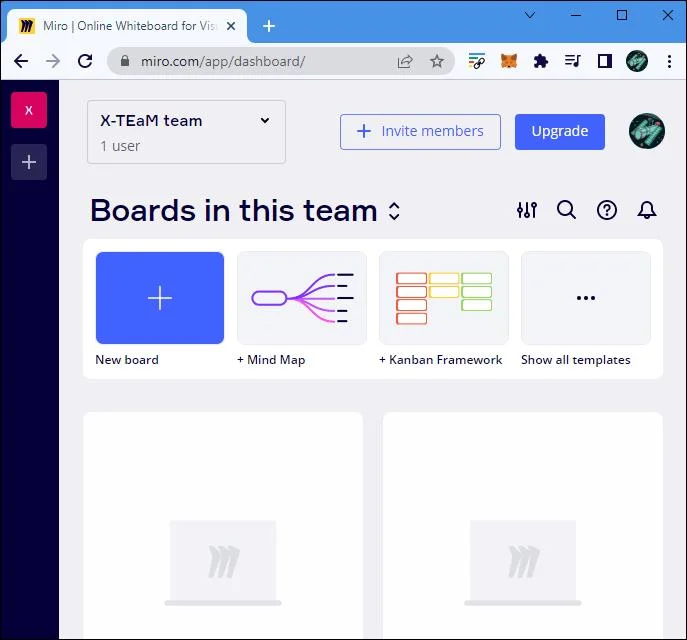Click the + Kanban Framework label
This screenshot has height=640, width=687.
click(440, 360)
